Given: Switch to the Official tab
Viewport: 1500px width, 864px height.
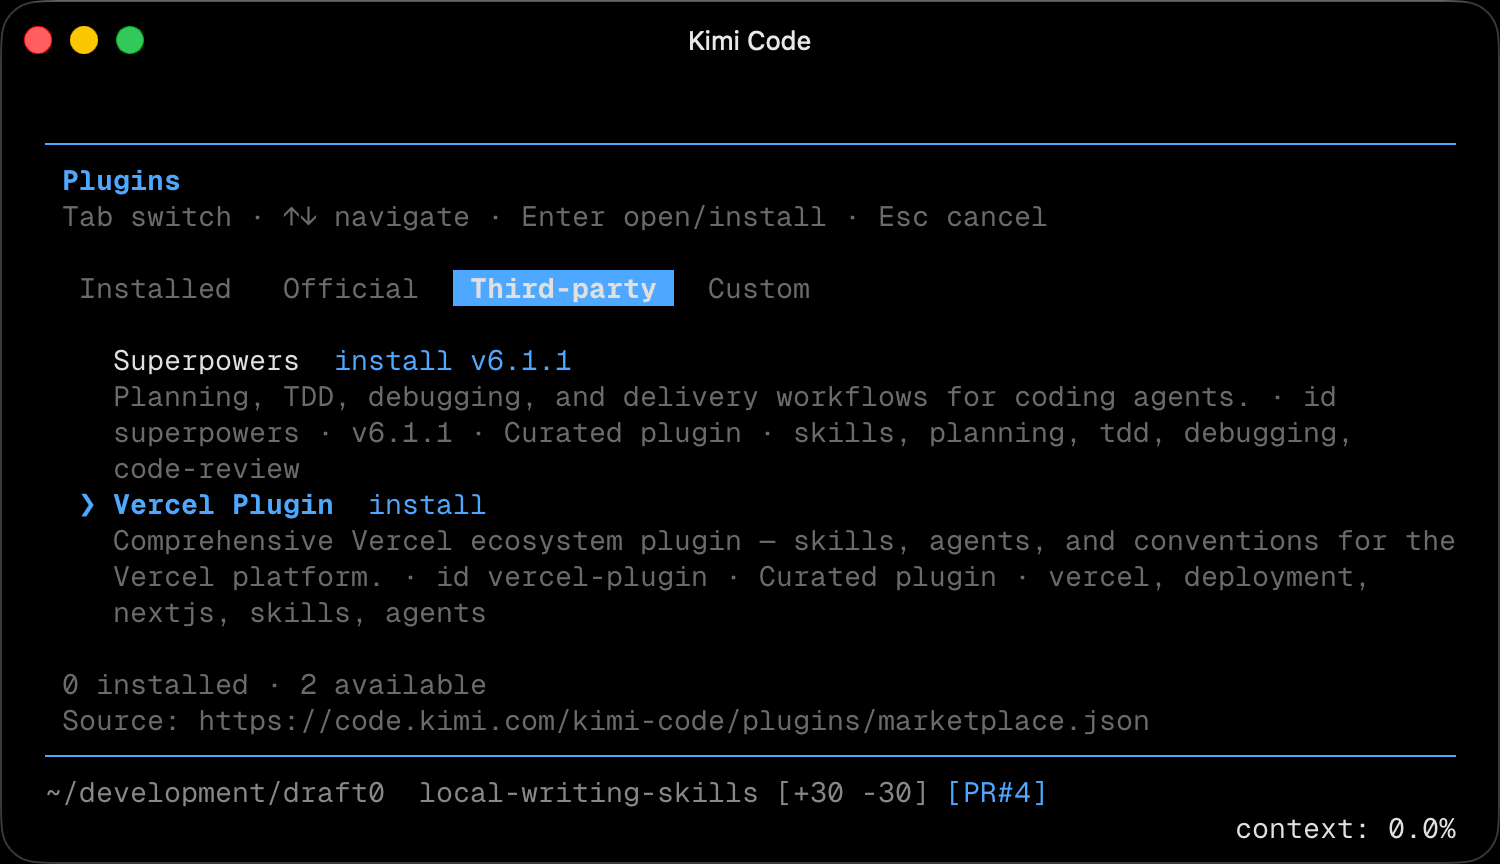Looking at the screenshot, I should click(350, 289).
